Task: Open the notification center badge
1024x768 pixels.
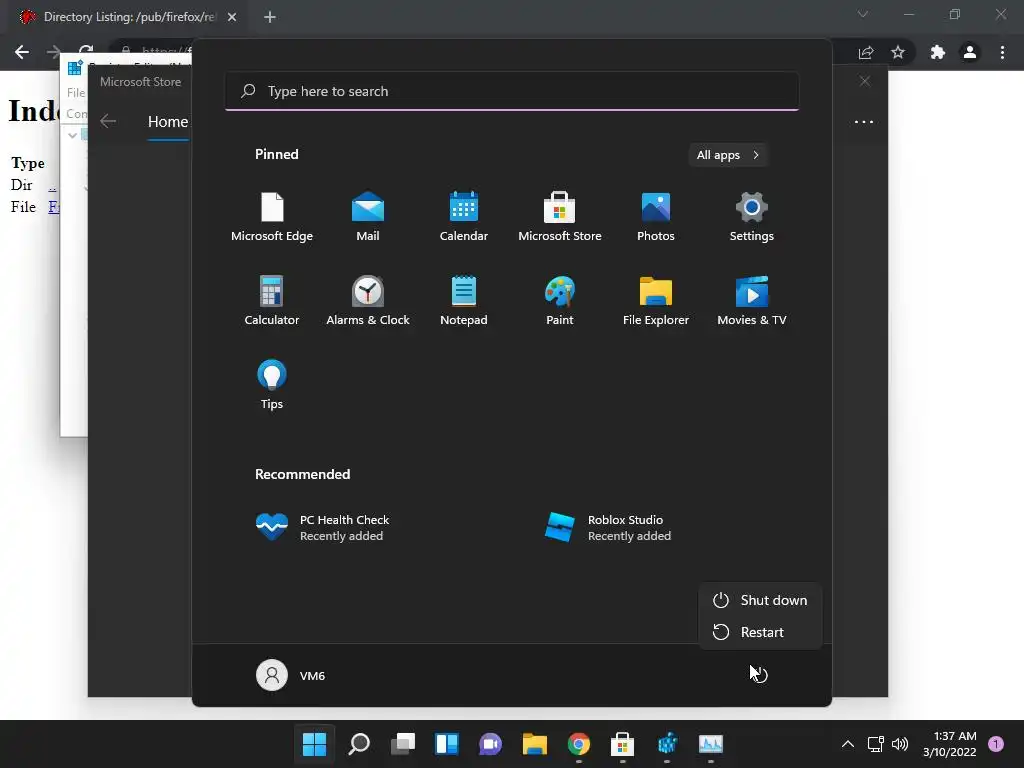Action: coord(996,744)
